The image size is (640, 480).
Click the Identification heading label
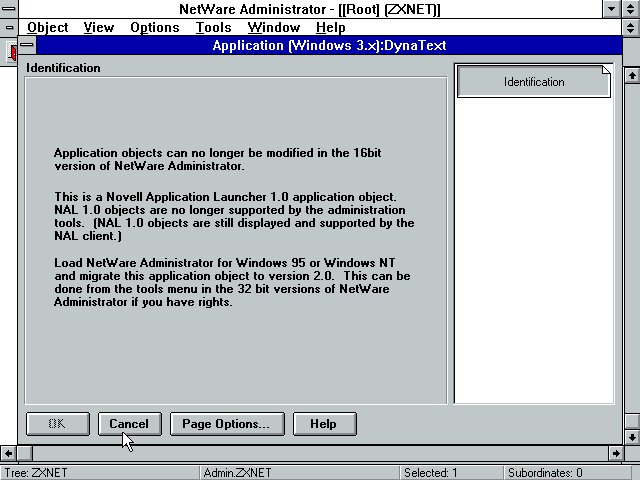[x=63, y=68]
